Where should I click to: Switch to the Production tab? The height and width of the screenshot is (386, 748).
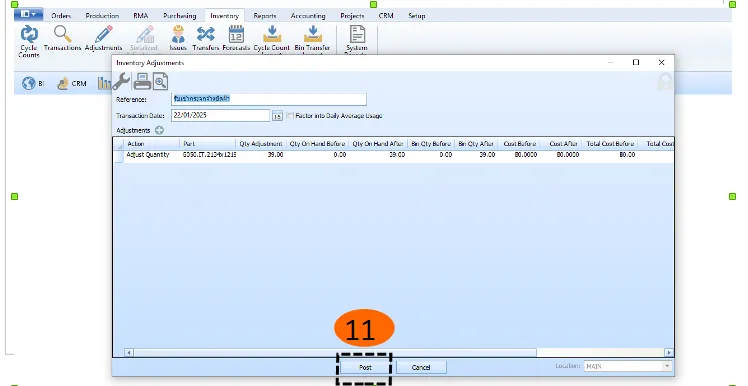click(x=102, y=16)
